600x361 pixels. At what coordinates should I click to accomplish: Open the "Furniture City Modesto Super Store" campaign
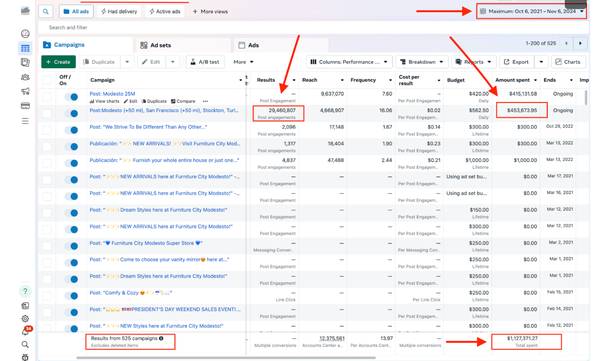tap(146, 243)
